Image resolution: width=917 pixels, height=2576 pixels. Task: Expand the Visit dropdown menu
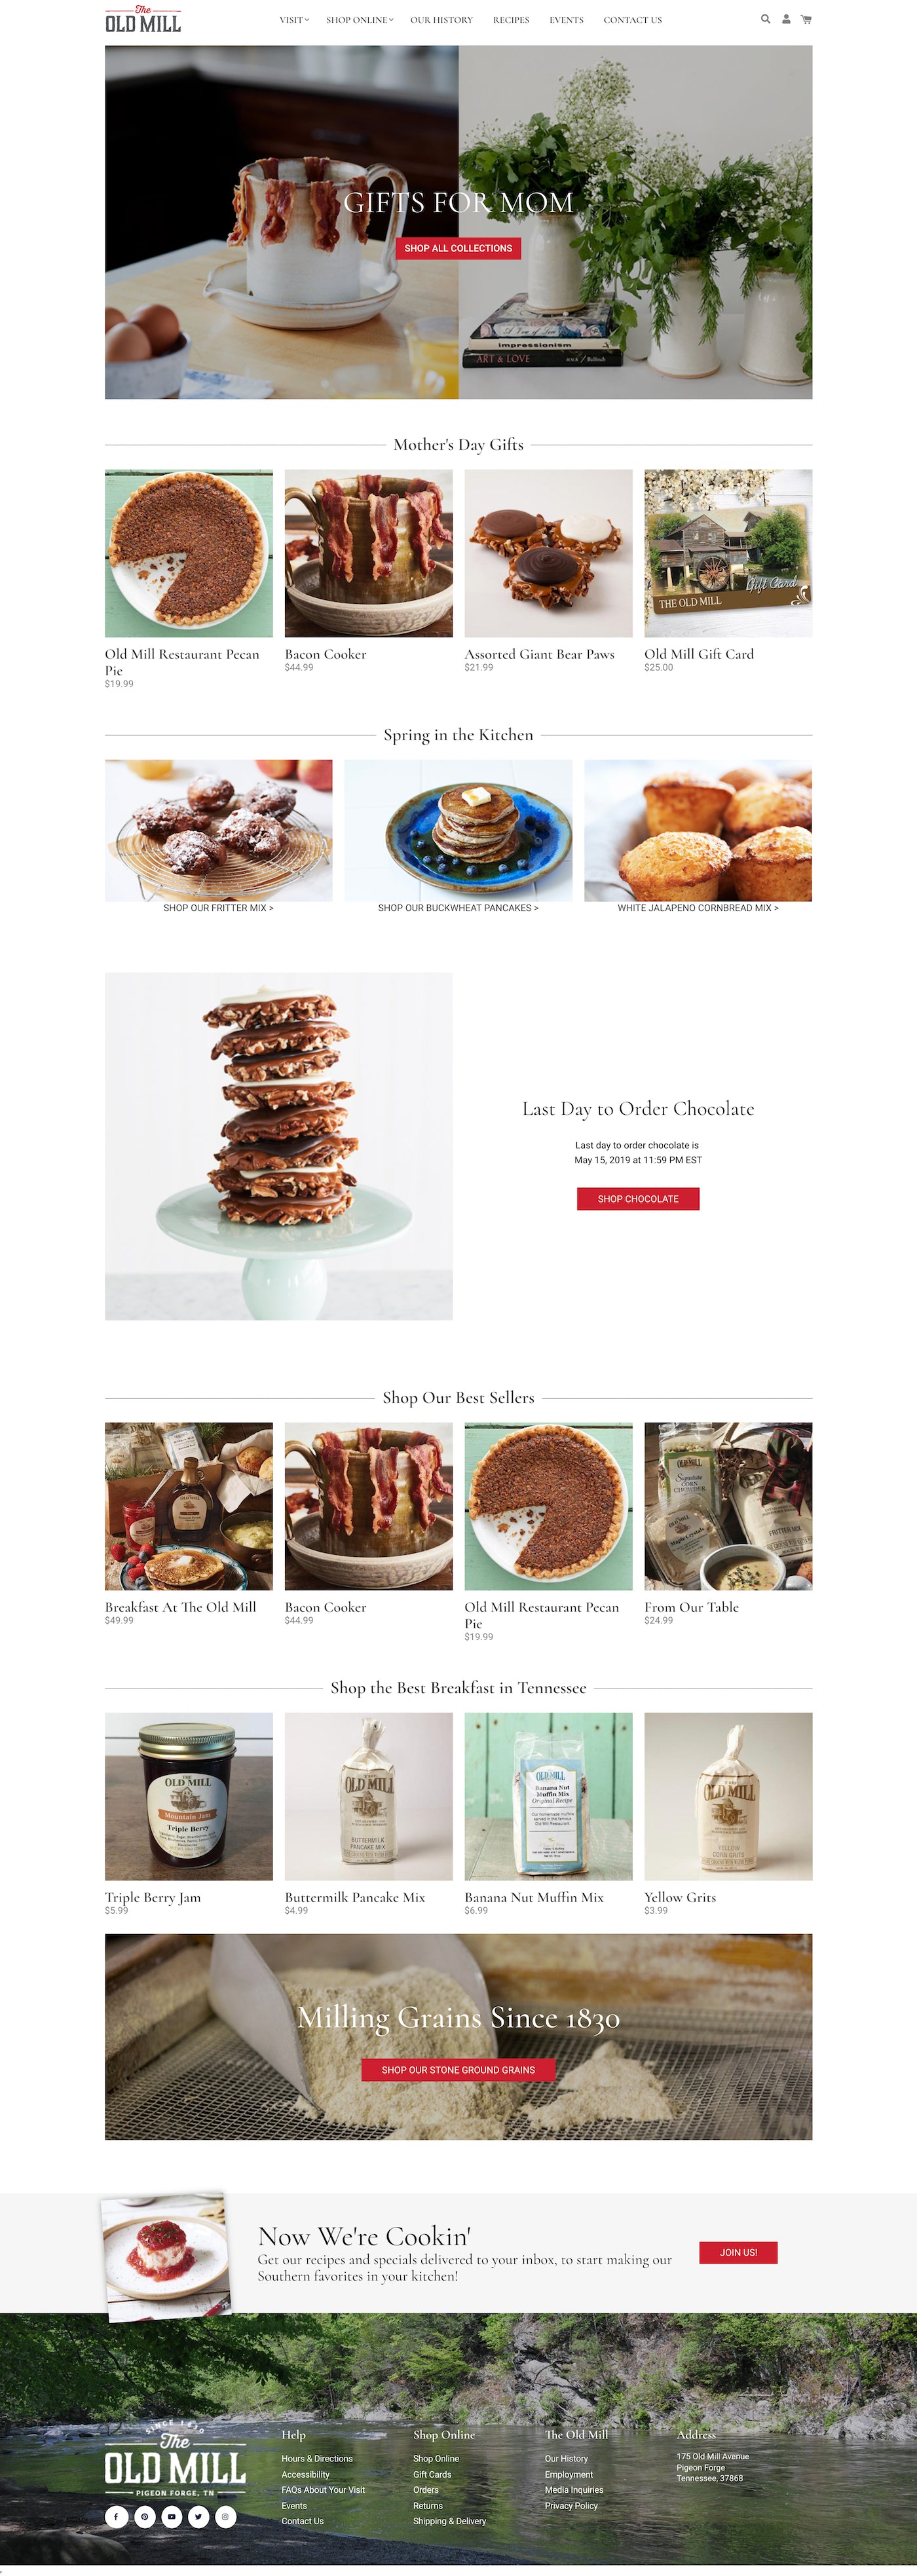294,20
